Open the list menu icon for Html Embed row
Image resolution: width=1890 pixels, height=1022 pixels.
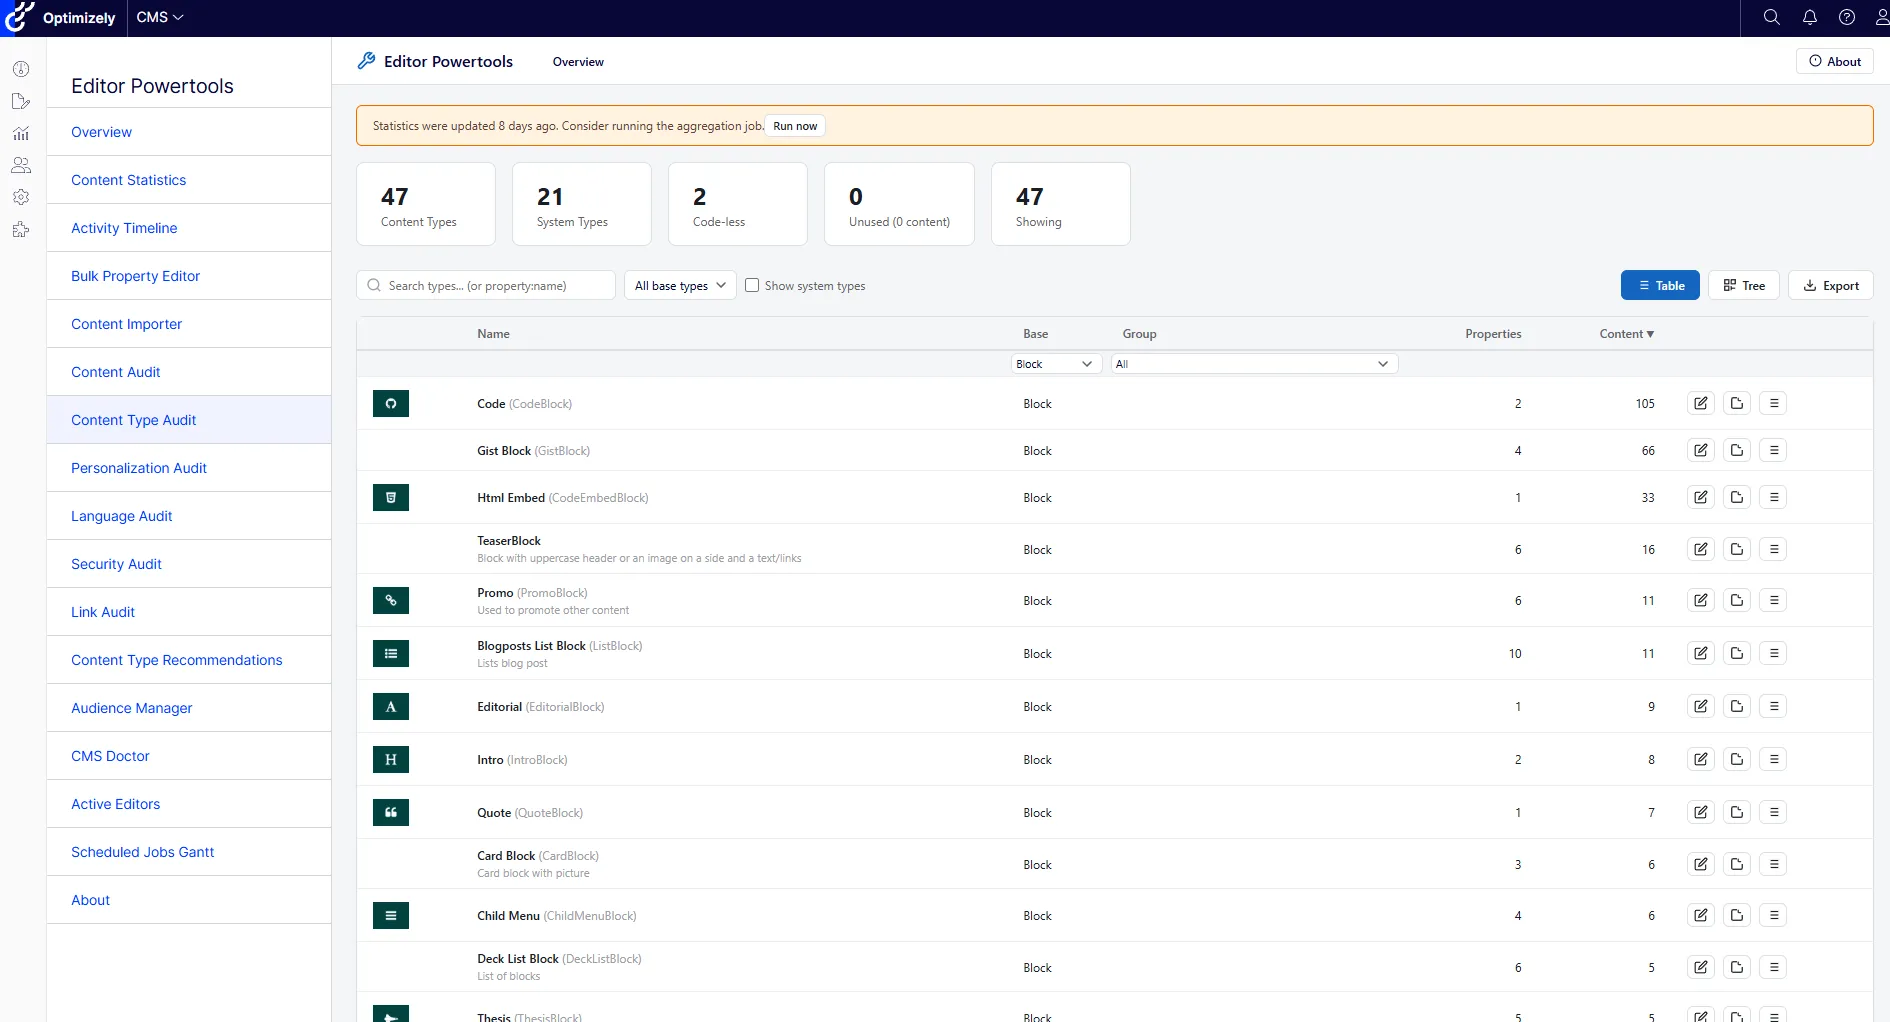1773,497
